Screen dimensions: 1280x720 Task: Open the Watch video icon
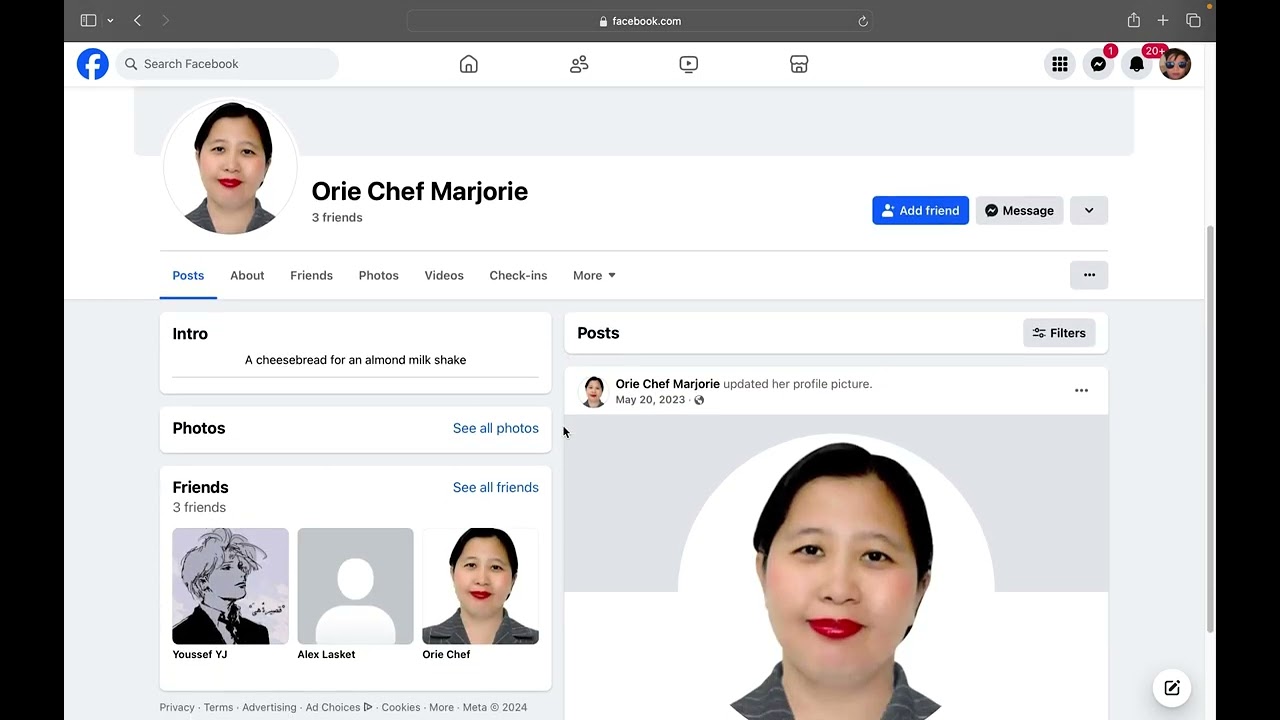pos(689,64)
